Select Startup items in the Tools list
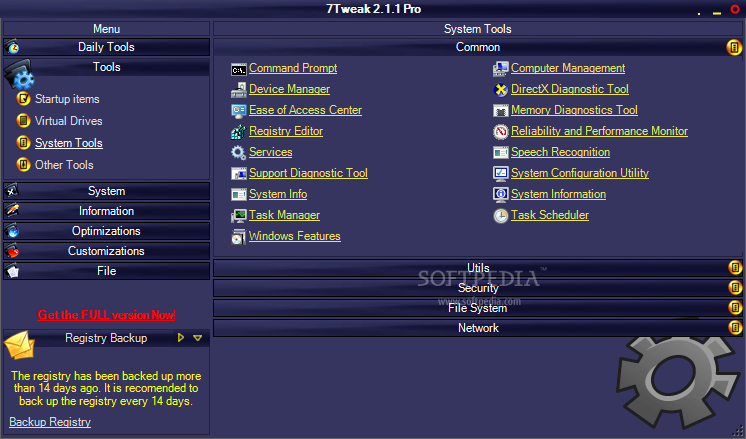 click(x=67, y=99)
